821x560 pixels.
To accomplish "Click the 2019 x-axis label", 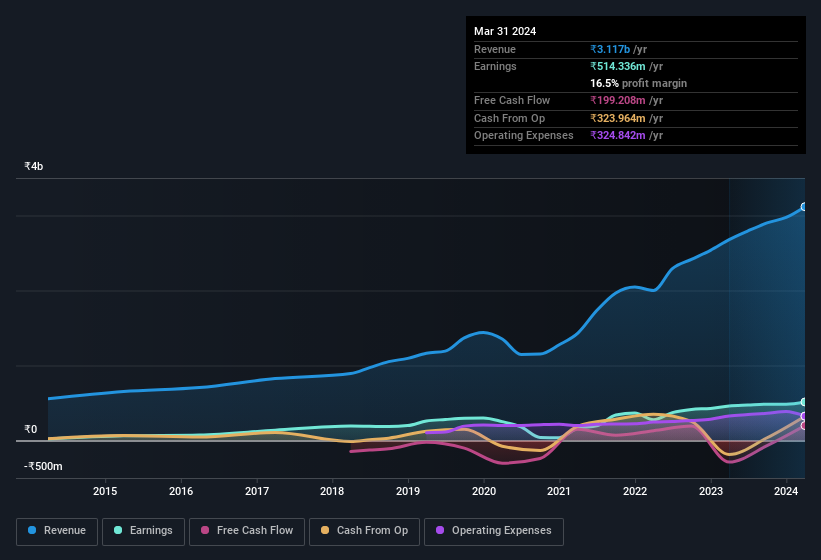I will coord(408,491).
